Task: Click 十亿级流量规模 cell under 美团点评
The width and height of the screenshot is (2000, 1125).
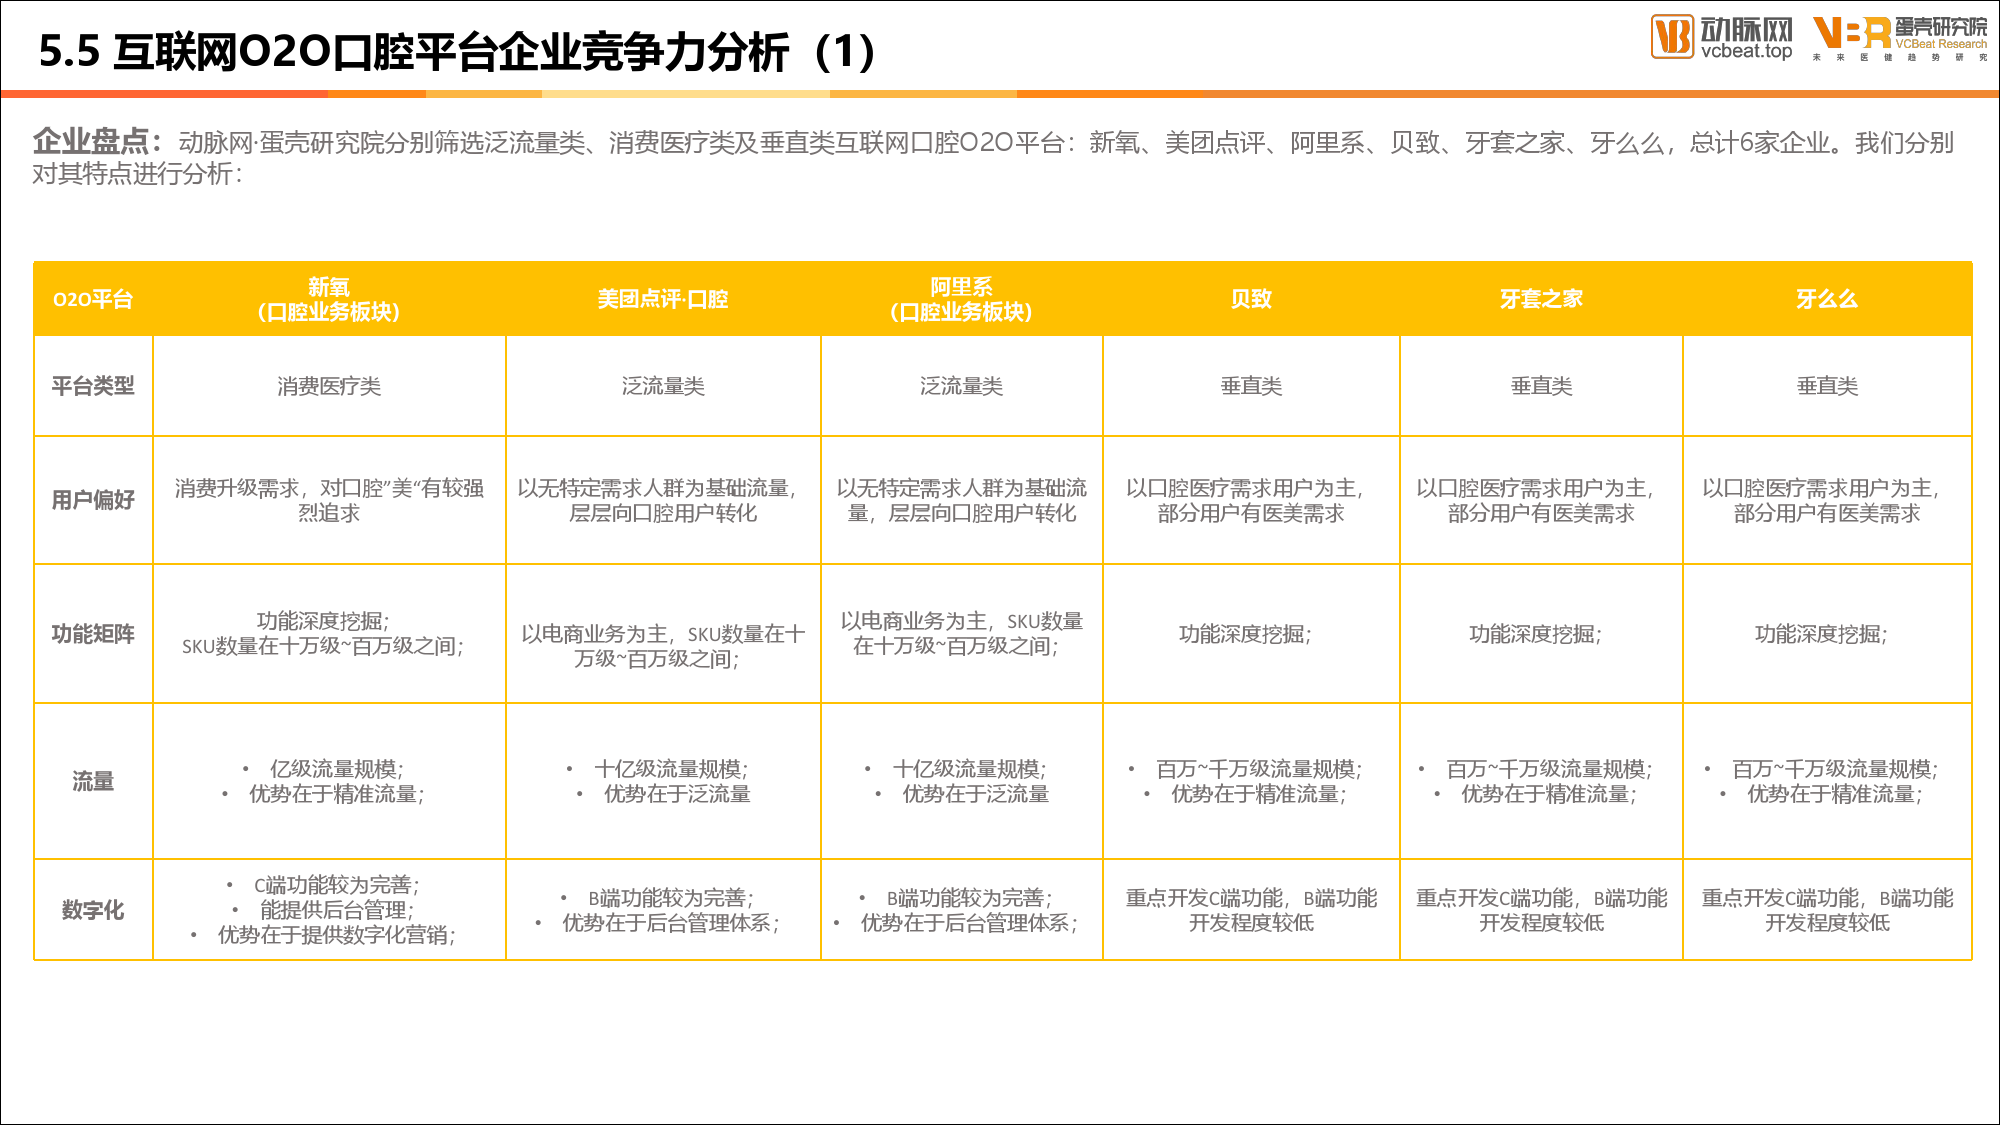Action: pyautogui.click(x=663, y=781)
